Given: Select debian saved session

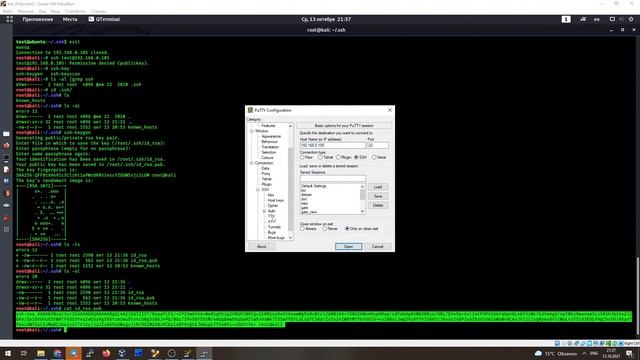Looking at the screenshot, I should click(x=307, y=195).
